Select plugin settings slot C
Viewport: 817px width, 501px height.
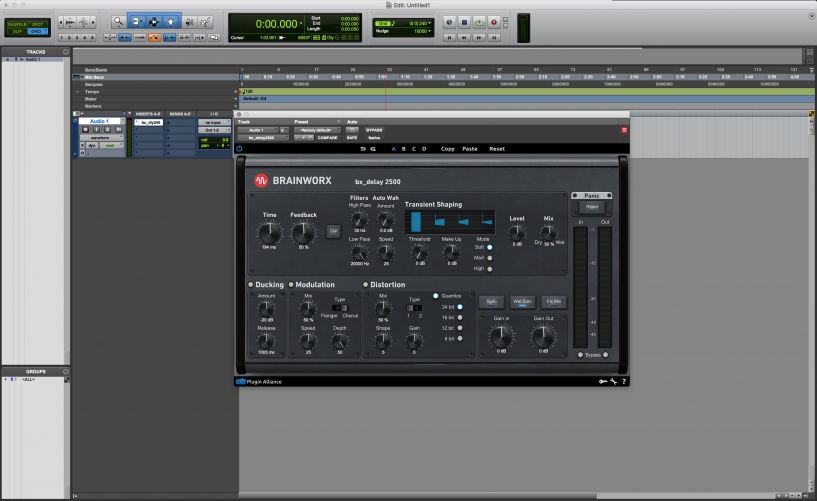click(414, 149)
